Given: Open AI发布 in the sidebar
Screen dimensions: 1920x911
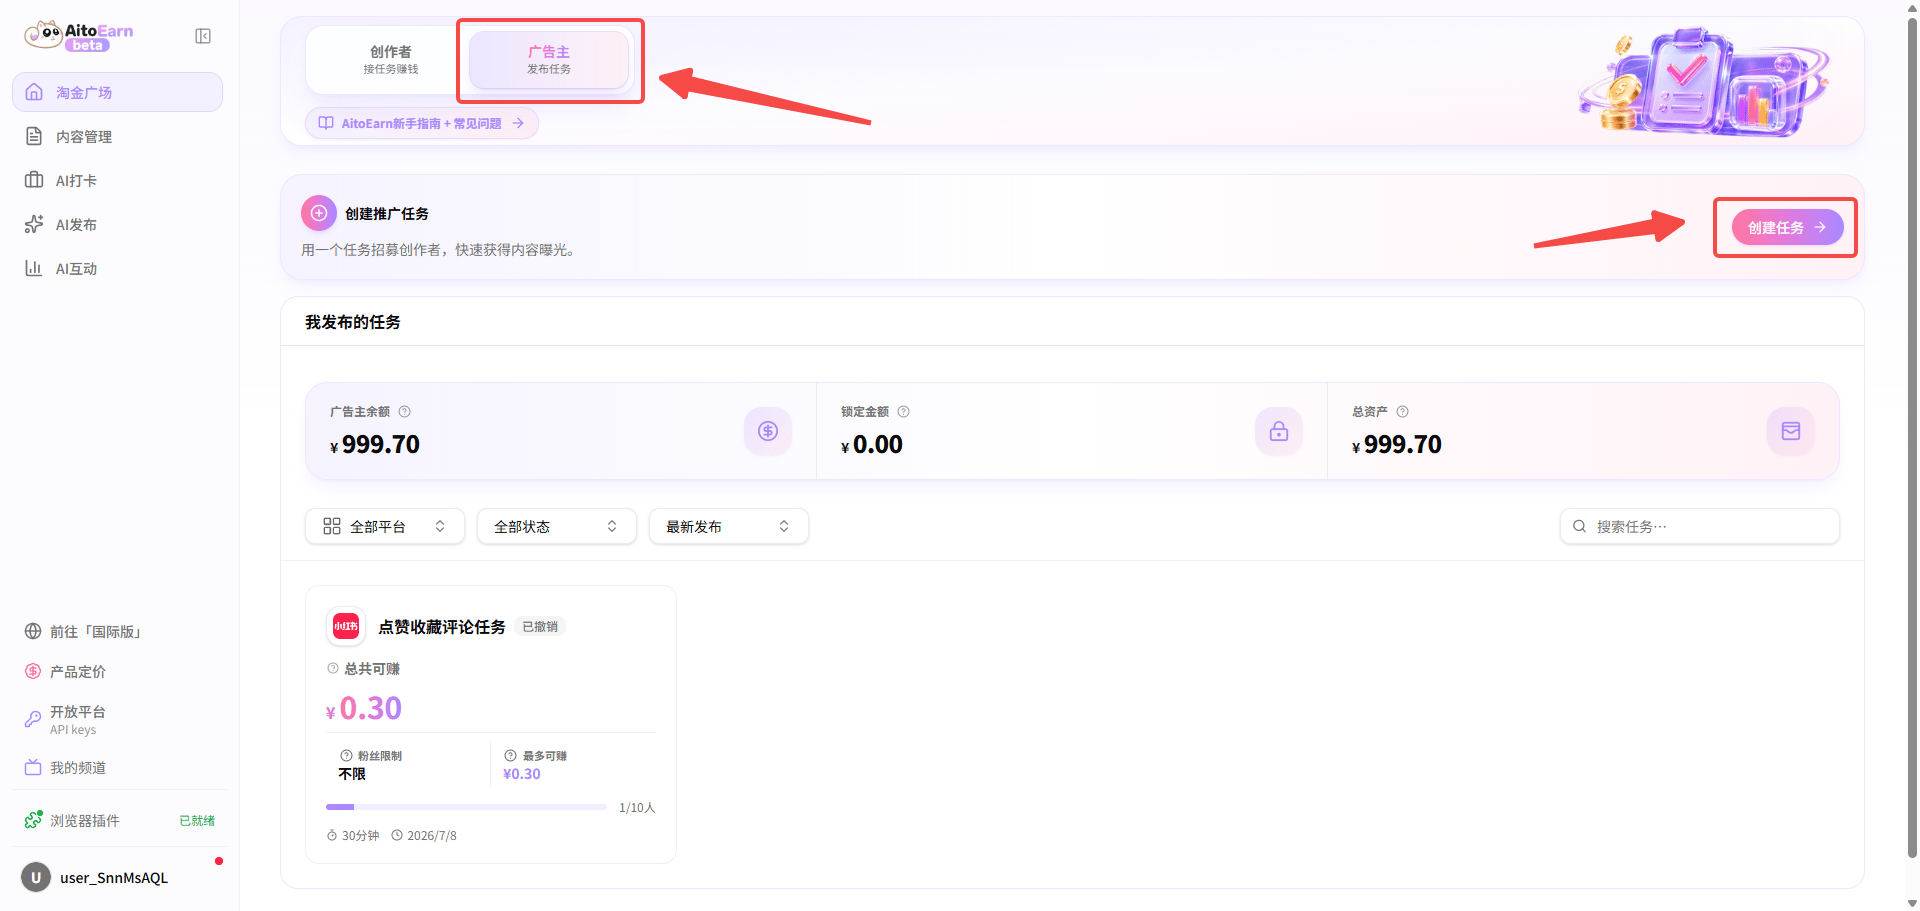Looking at the screenshot, I should pyautogui.click(x=117, y=224).
